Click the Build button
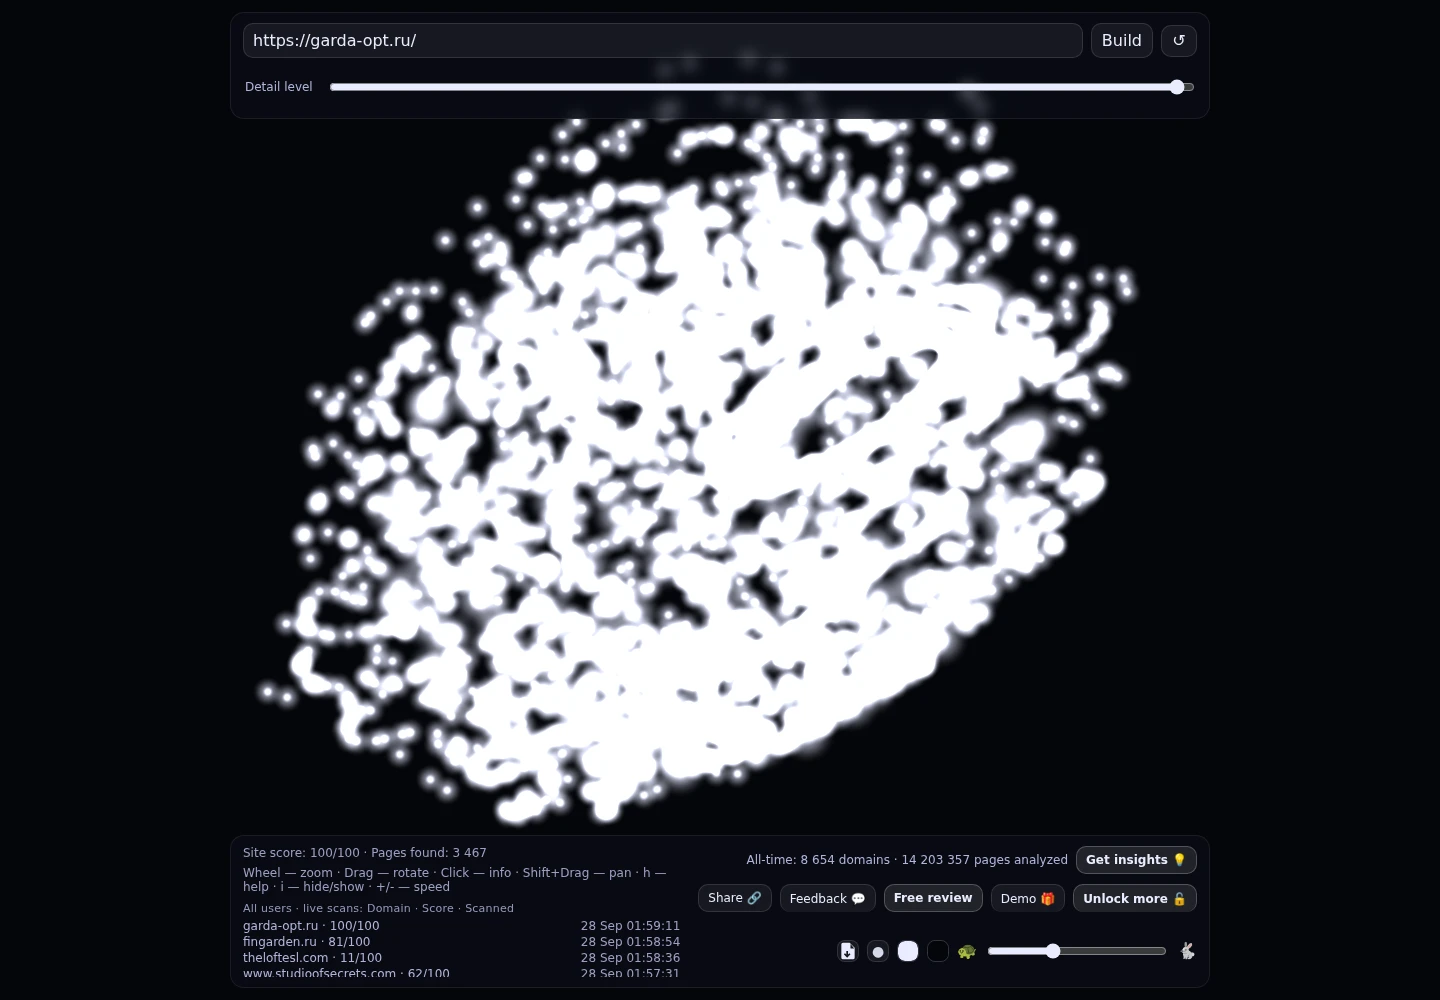 1122,41
